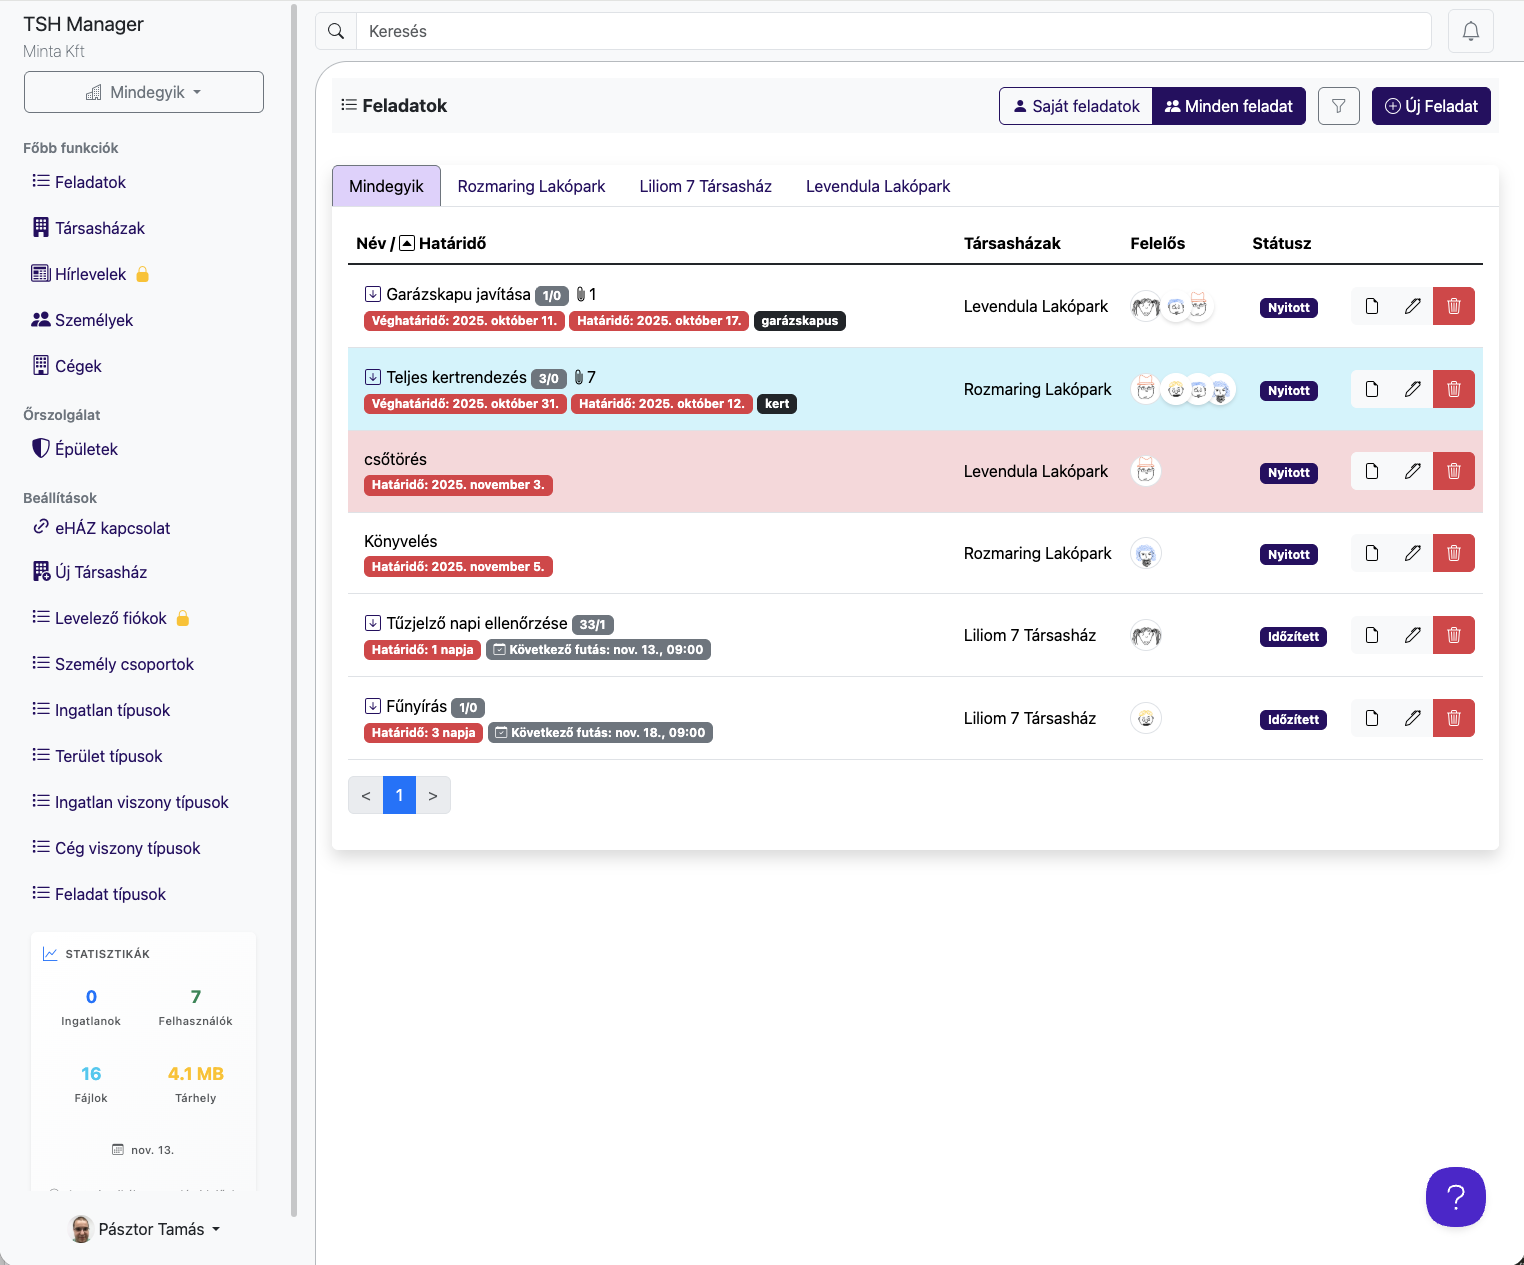Delete the Fűnyírás task

click(1453, 718)
